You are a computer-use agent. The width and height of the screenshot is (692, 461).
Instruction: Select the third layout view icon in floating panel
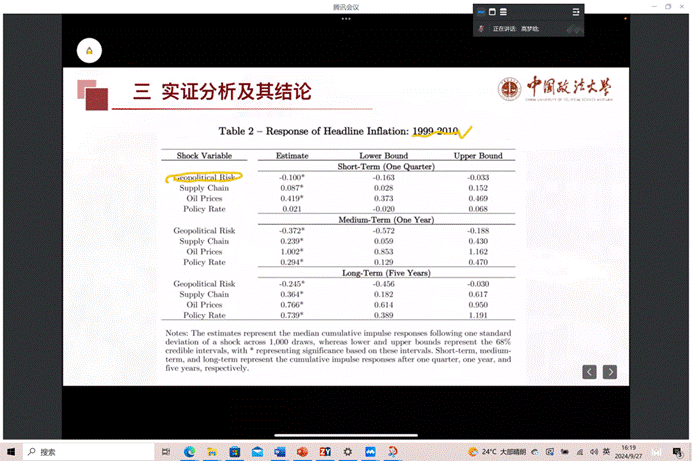pos(503,11)
